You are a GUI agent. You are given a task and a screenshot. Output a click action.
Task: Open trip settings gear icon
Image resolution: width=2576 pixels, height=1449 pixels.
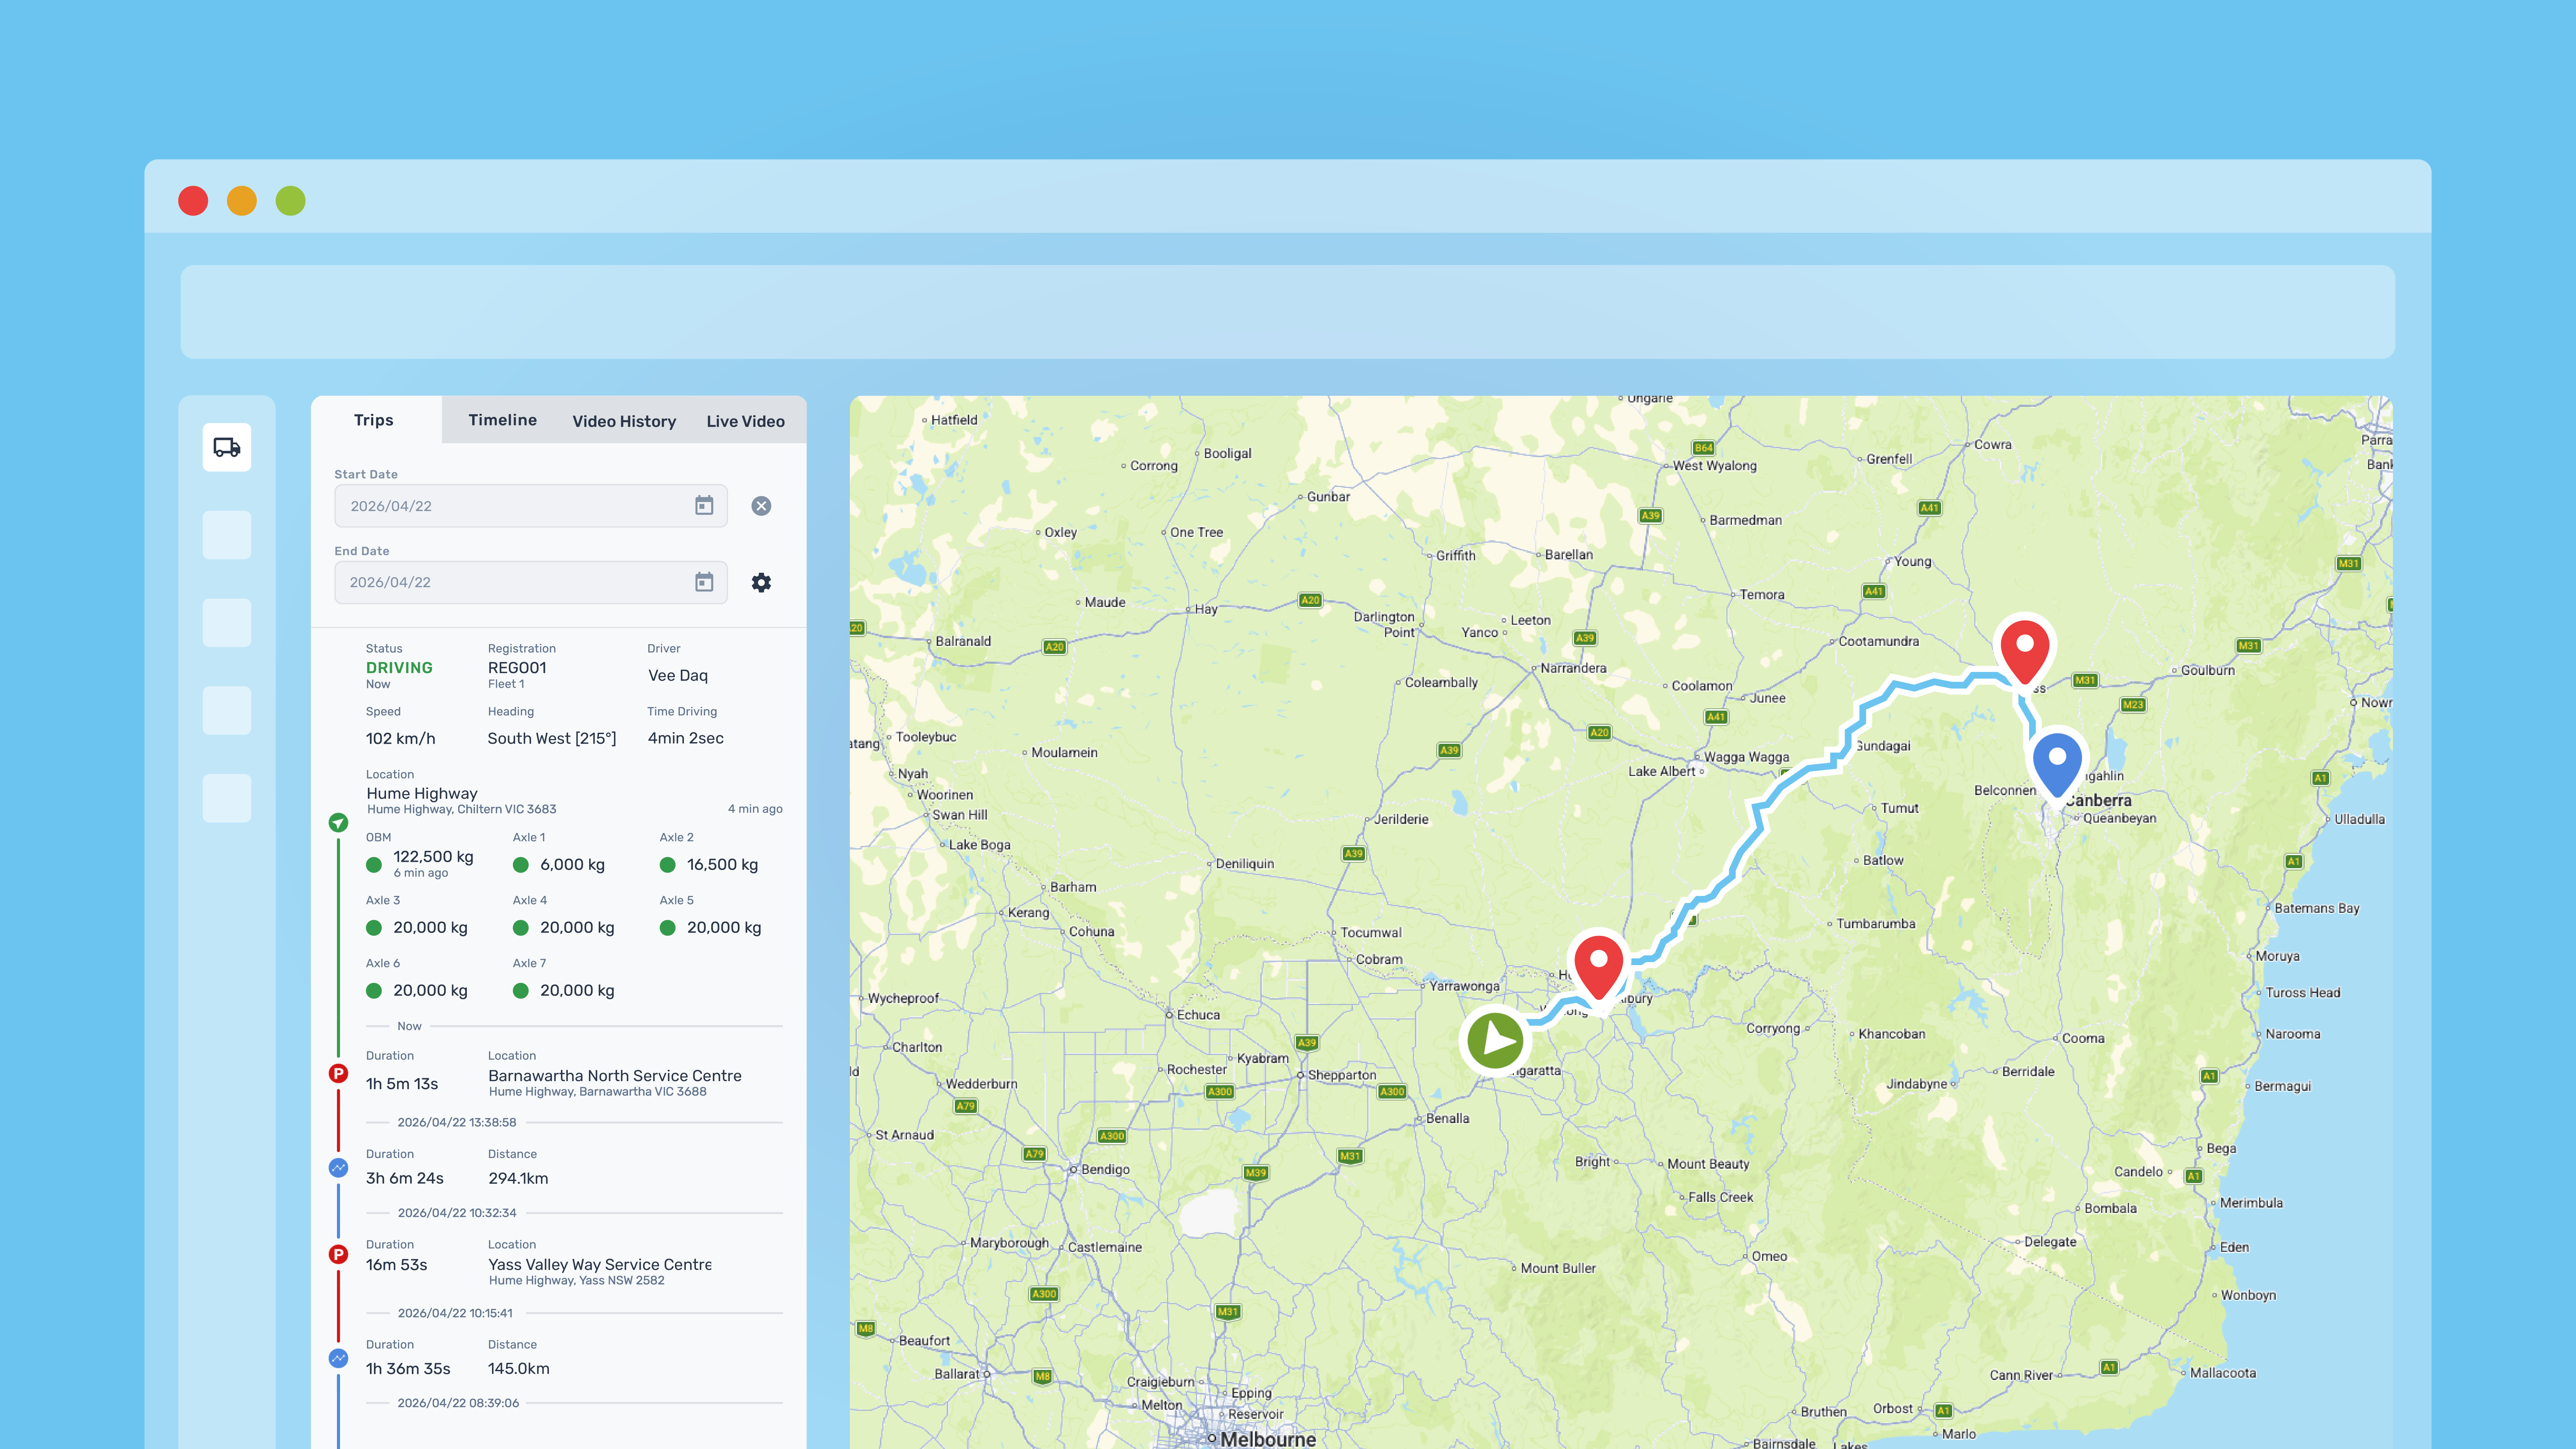761,582
